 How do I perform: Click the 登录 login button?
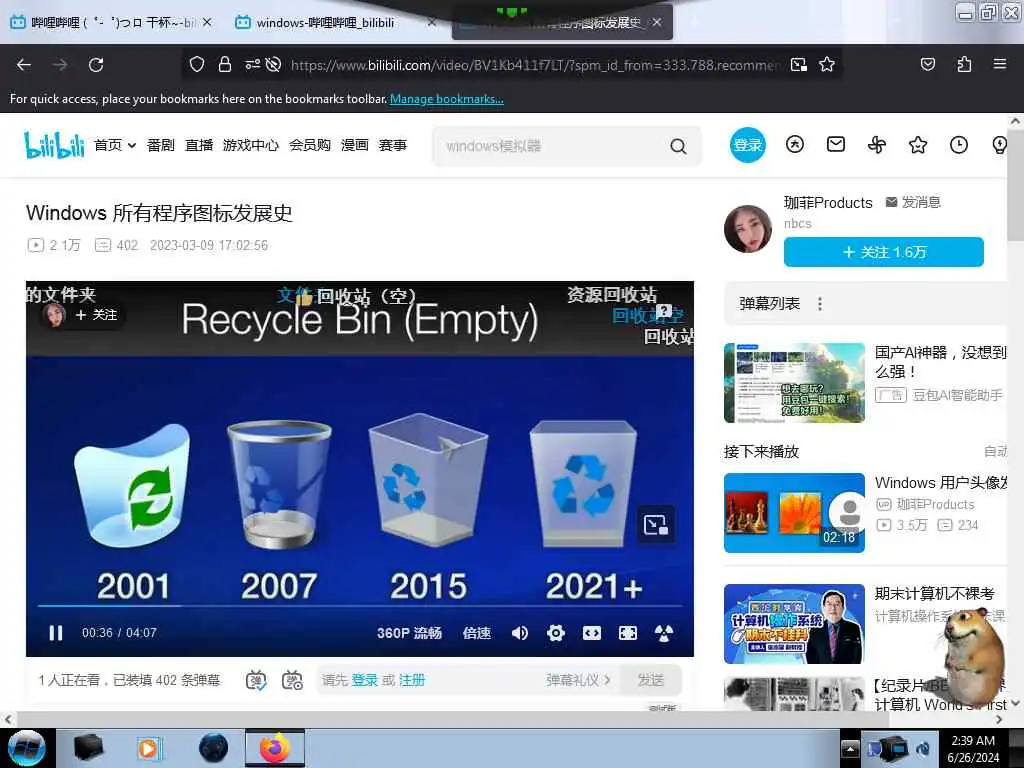coord(747,145)
